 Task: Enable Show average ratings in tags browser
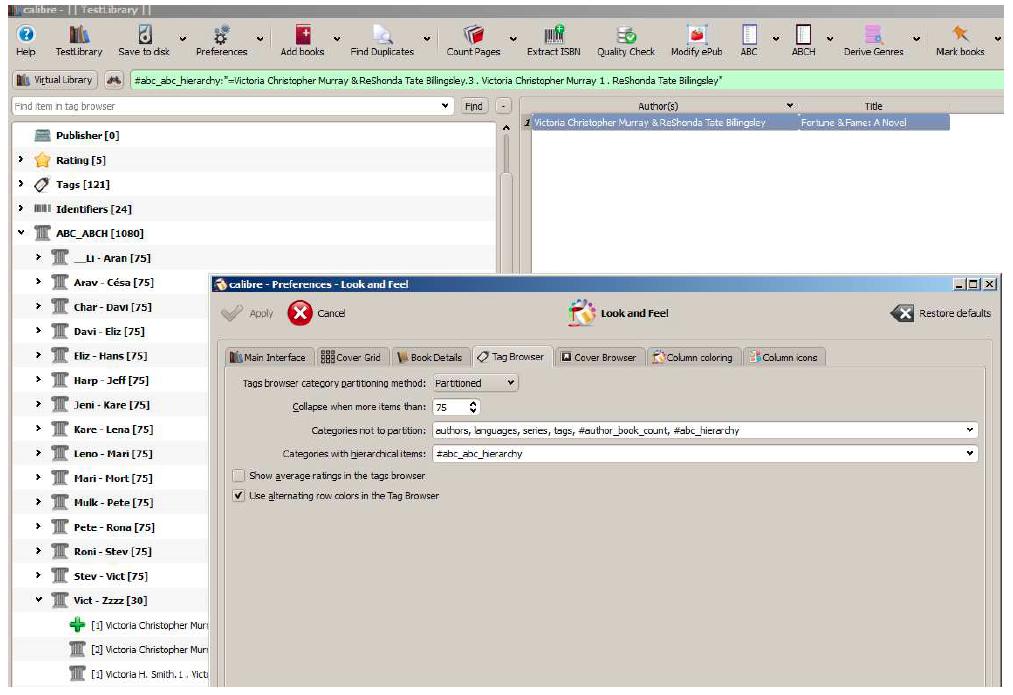(239, 476)
